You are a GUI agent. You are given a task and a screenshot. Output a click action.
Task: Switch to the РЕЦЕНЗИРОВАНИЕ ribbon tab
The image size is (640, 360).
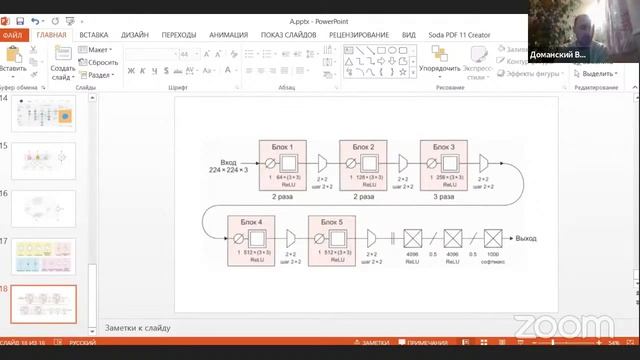359,35
